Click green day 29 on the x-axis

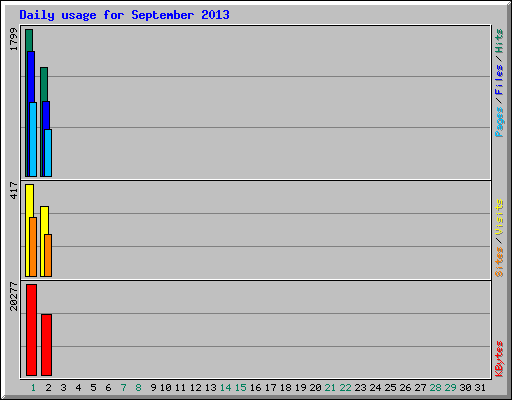coord(450,388)
